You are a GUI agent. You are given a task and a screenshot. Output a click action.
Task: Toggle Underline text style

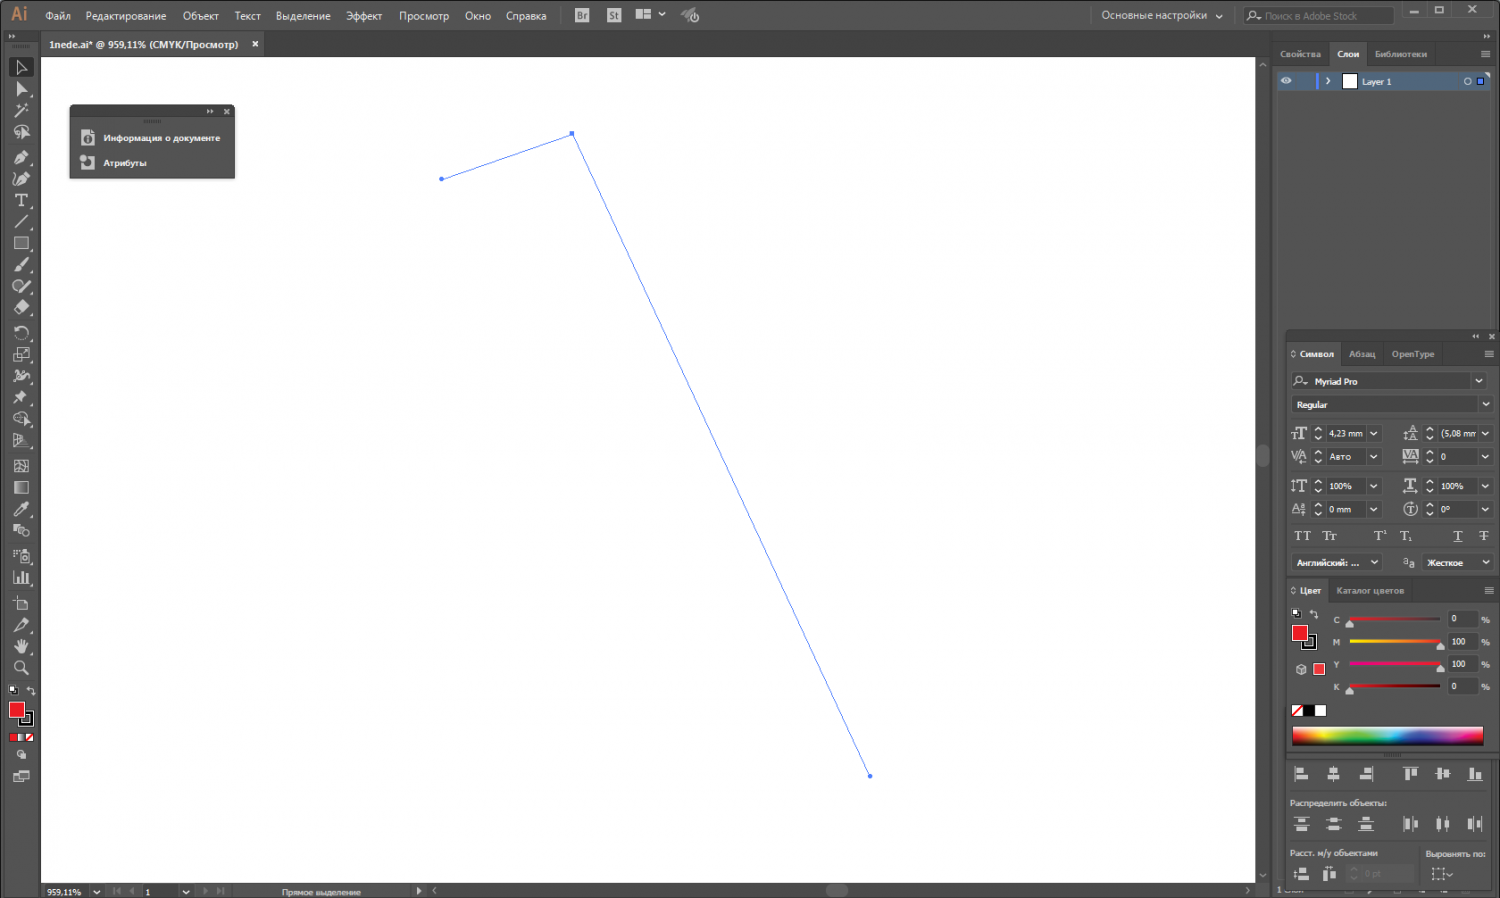(x=1457, y=536)
